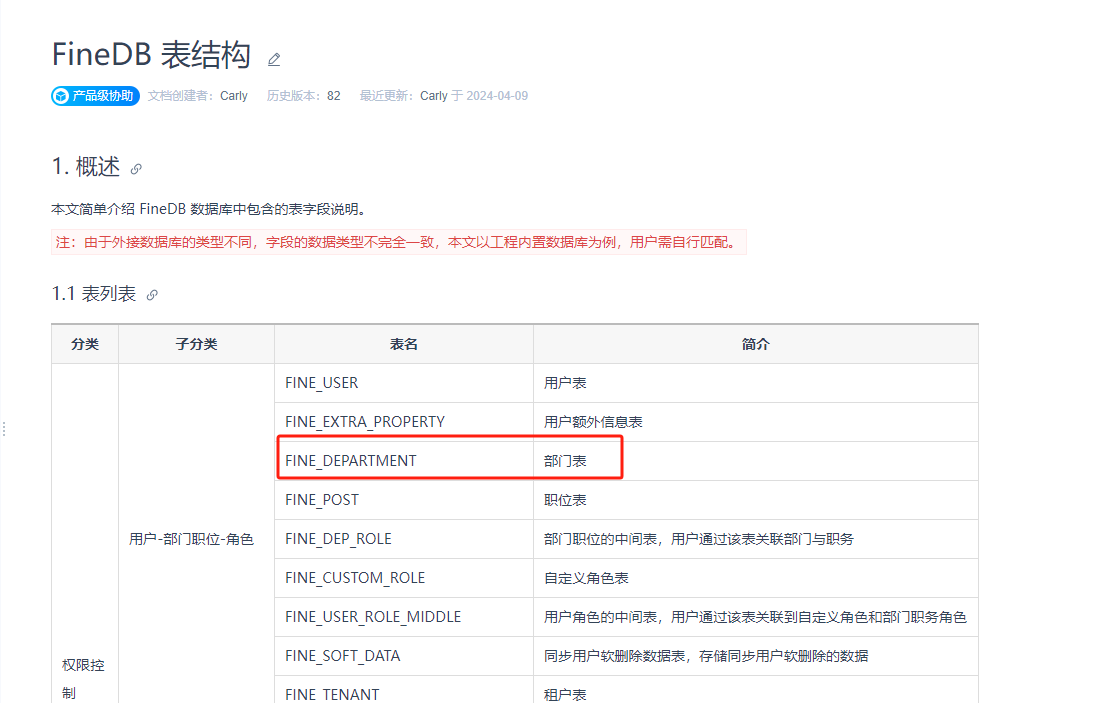
Task: Click the 分类 column header
Action: point(85,344)
